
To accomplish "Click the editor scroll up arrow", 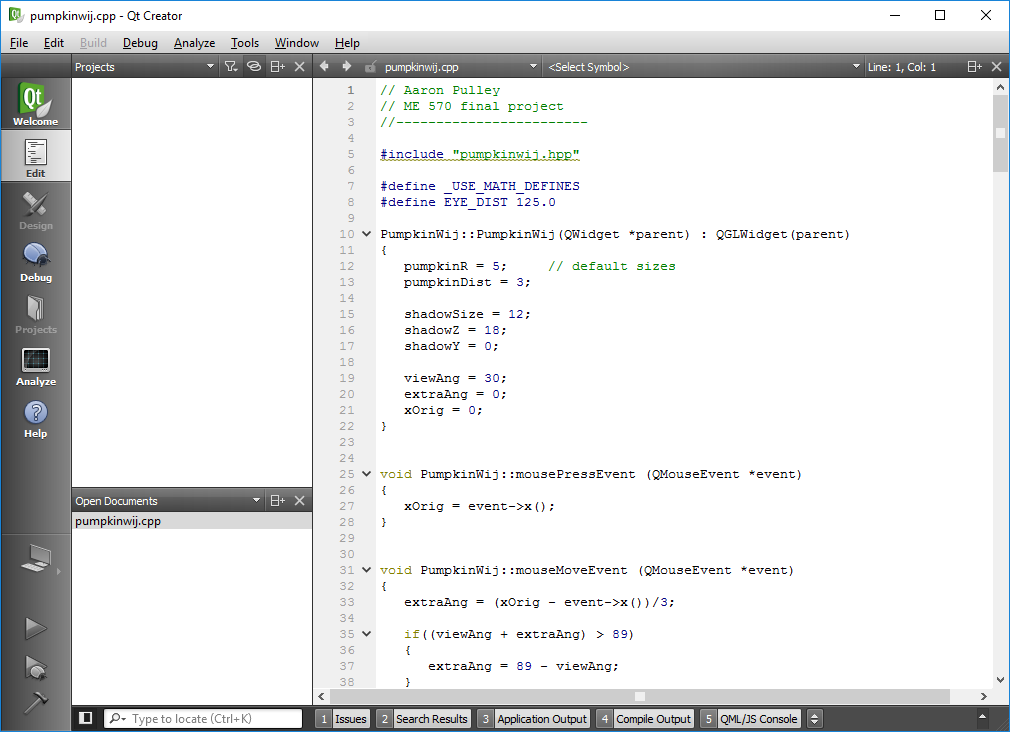I will click(x=1000, y=86).
